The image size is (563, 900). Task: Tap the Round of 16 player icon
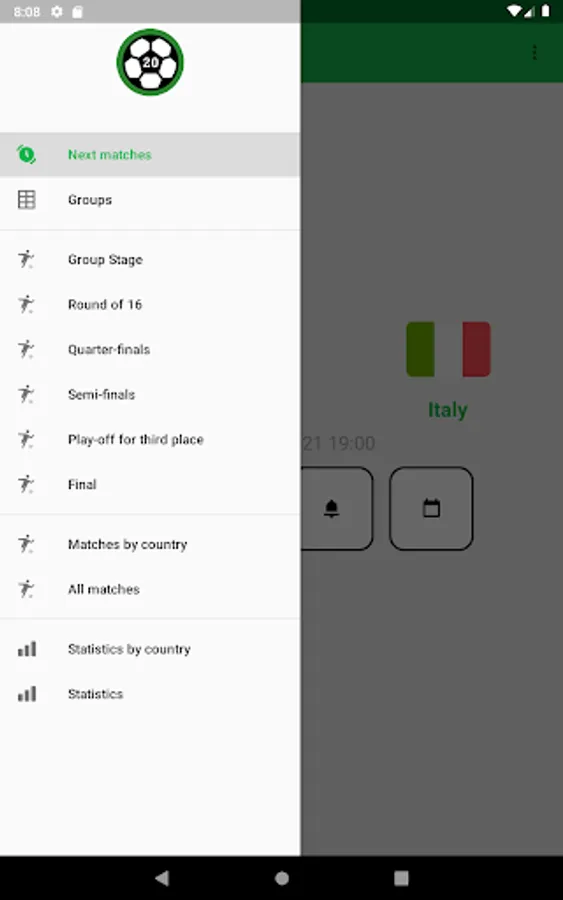point(26,304)
